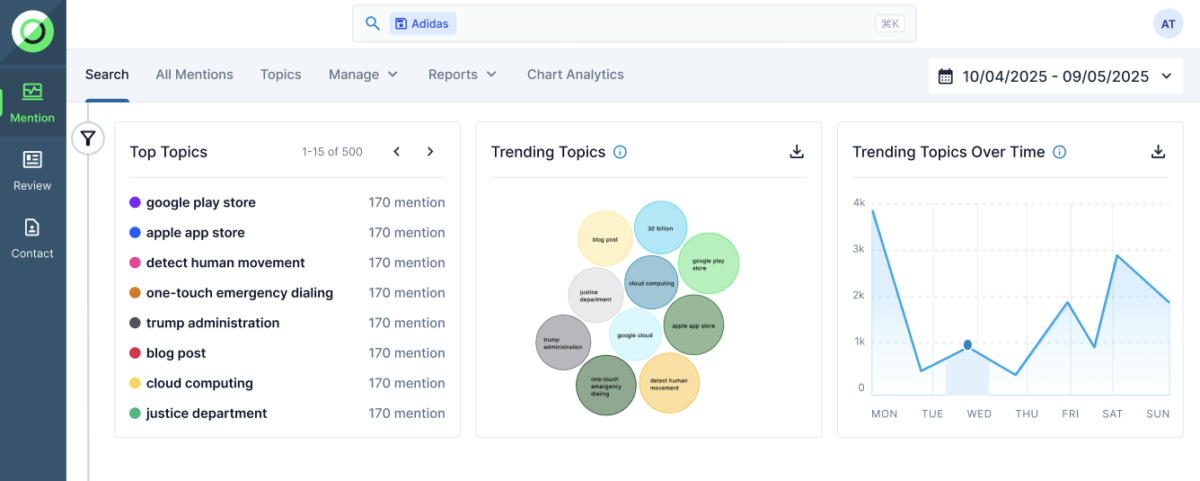Switch to the Chart Analytics tab
This screenshot has width=1200, height=481.
point(575,74)
